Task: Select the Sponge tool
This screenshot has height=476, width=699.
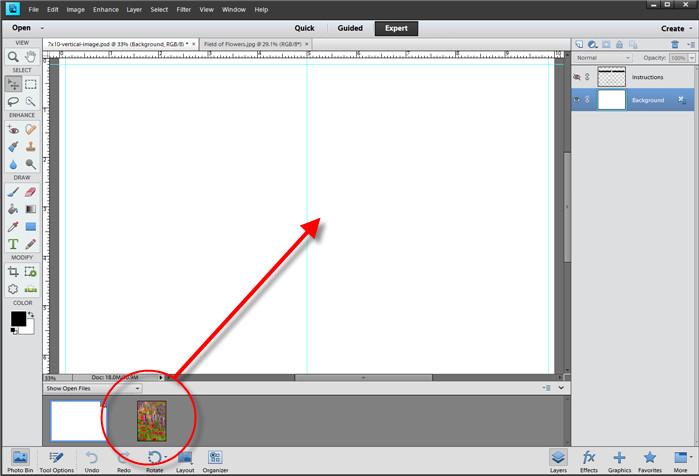Action: click(x=30, y=164)
